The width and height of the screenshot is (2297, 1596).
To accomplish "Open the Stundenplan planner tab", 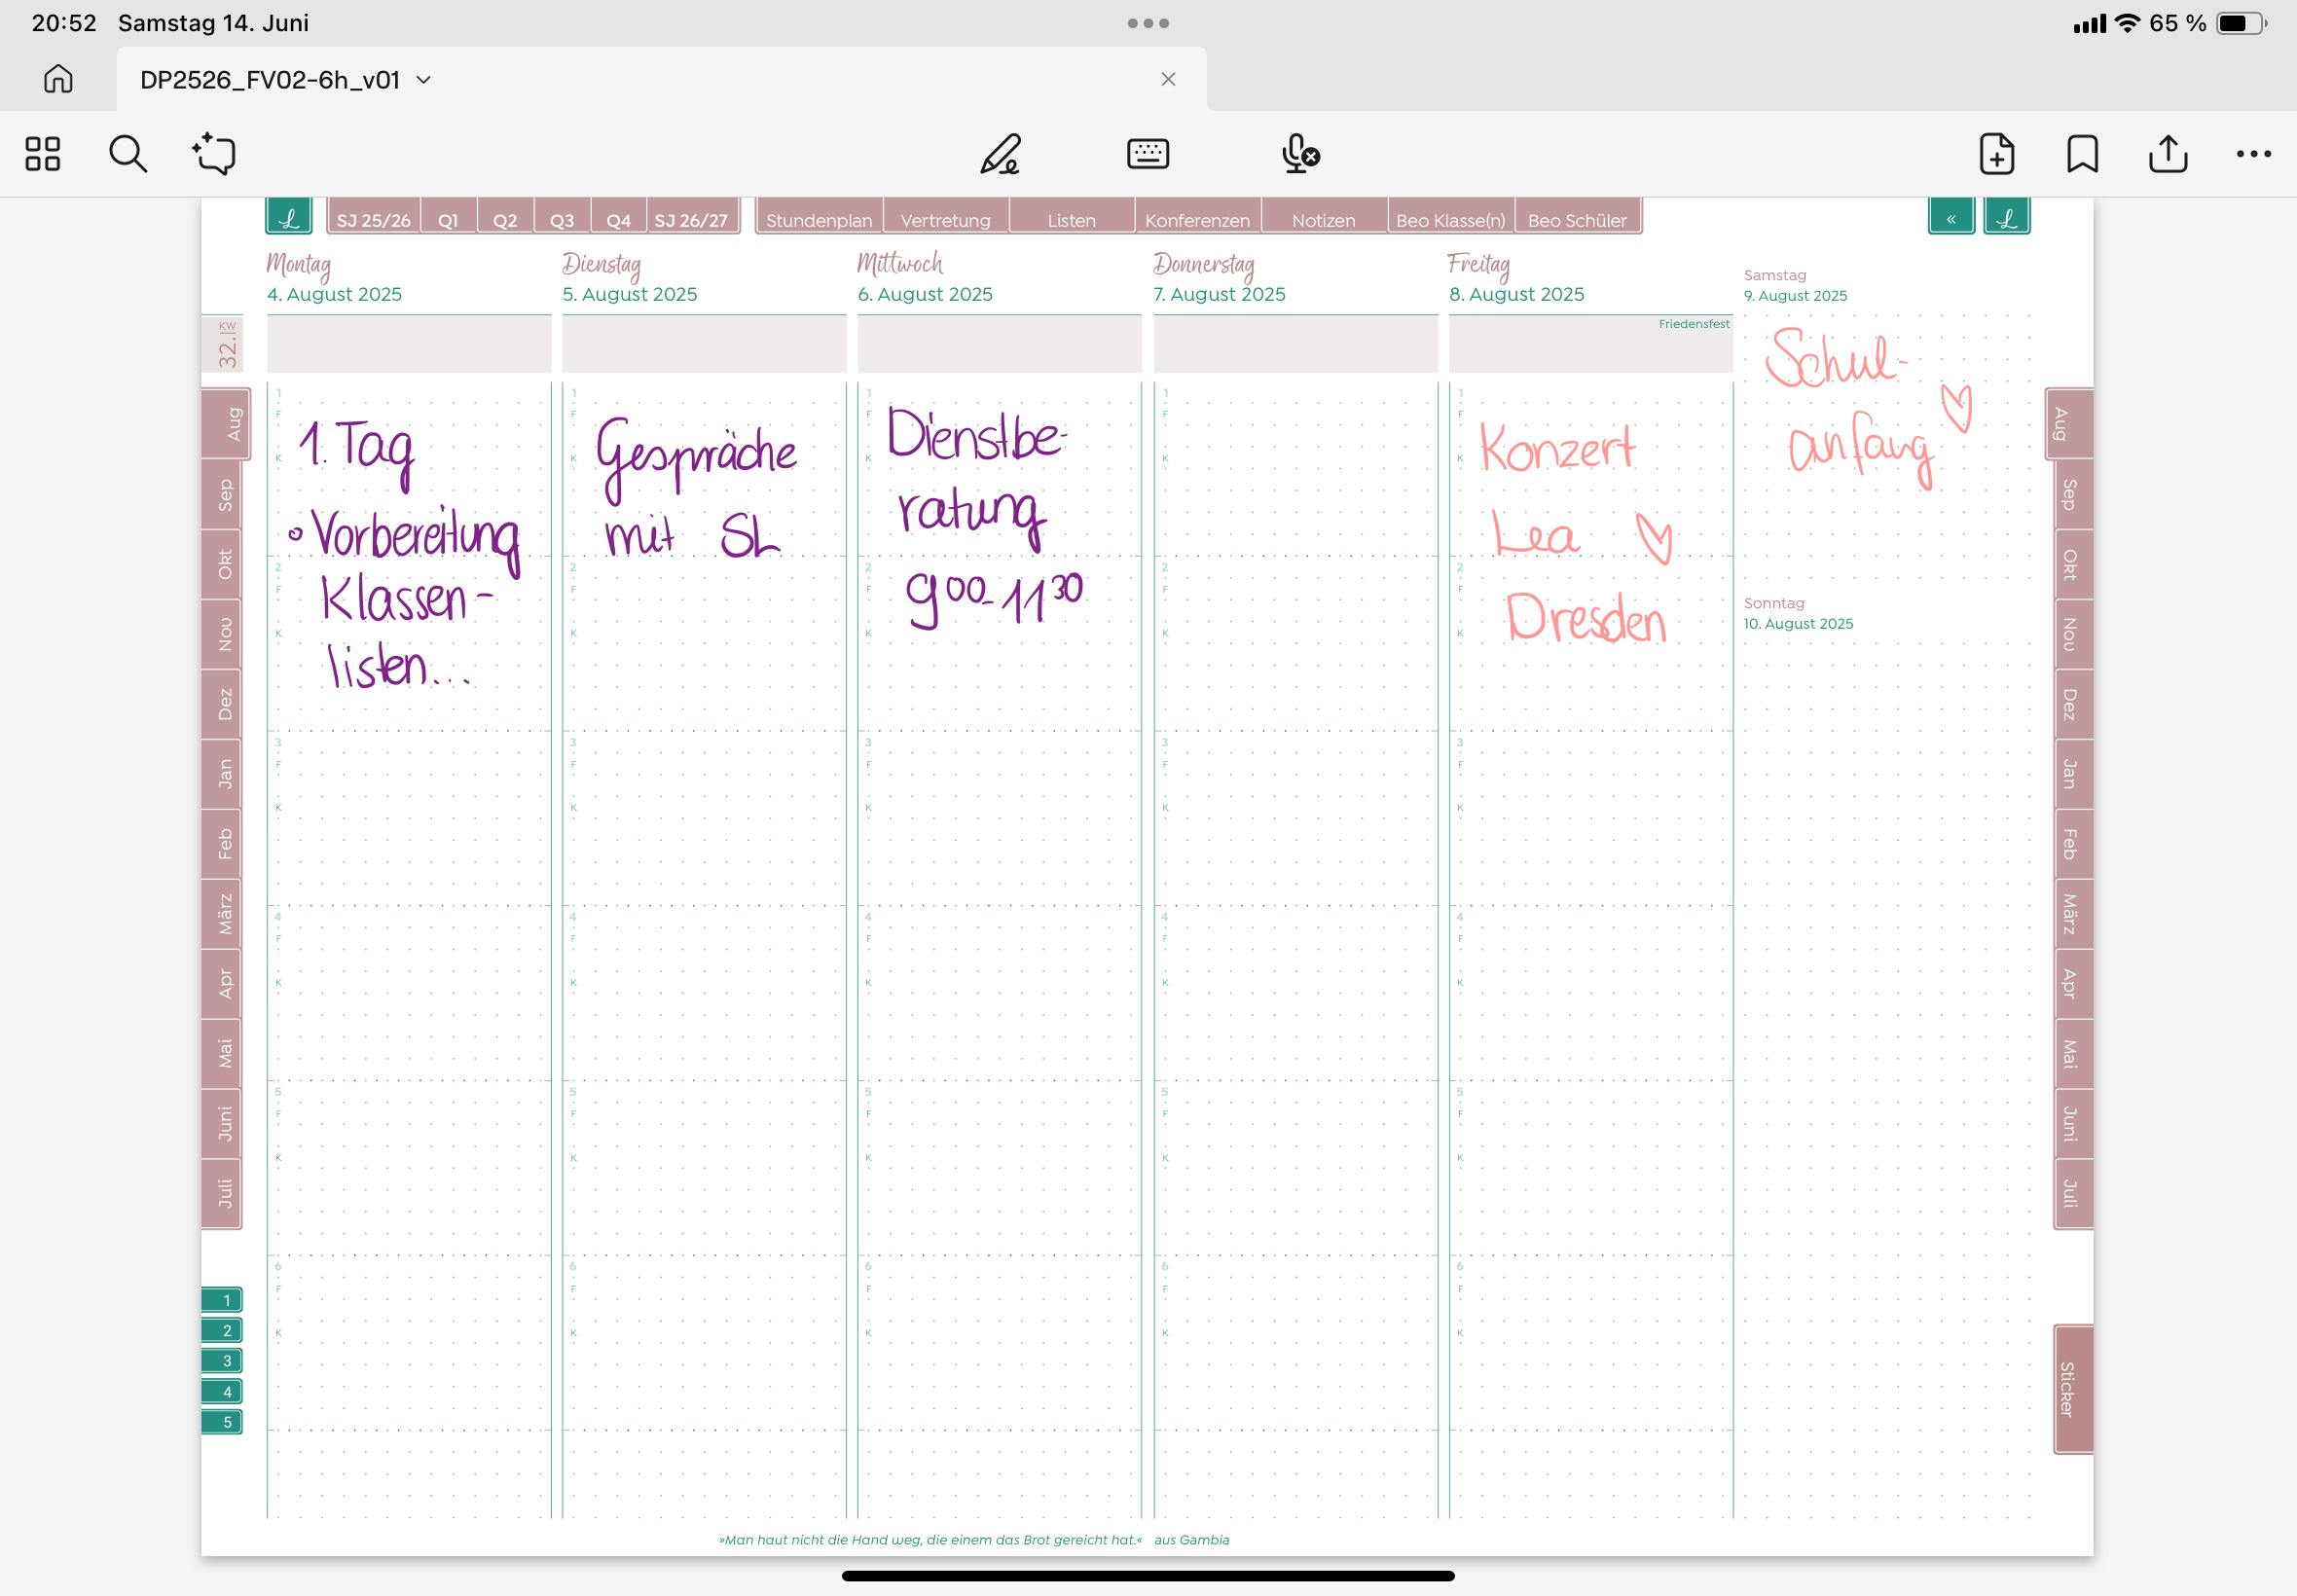I will 819,219.
